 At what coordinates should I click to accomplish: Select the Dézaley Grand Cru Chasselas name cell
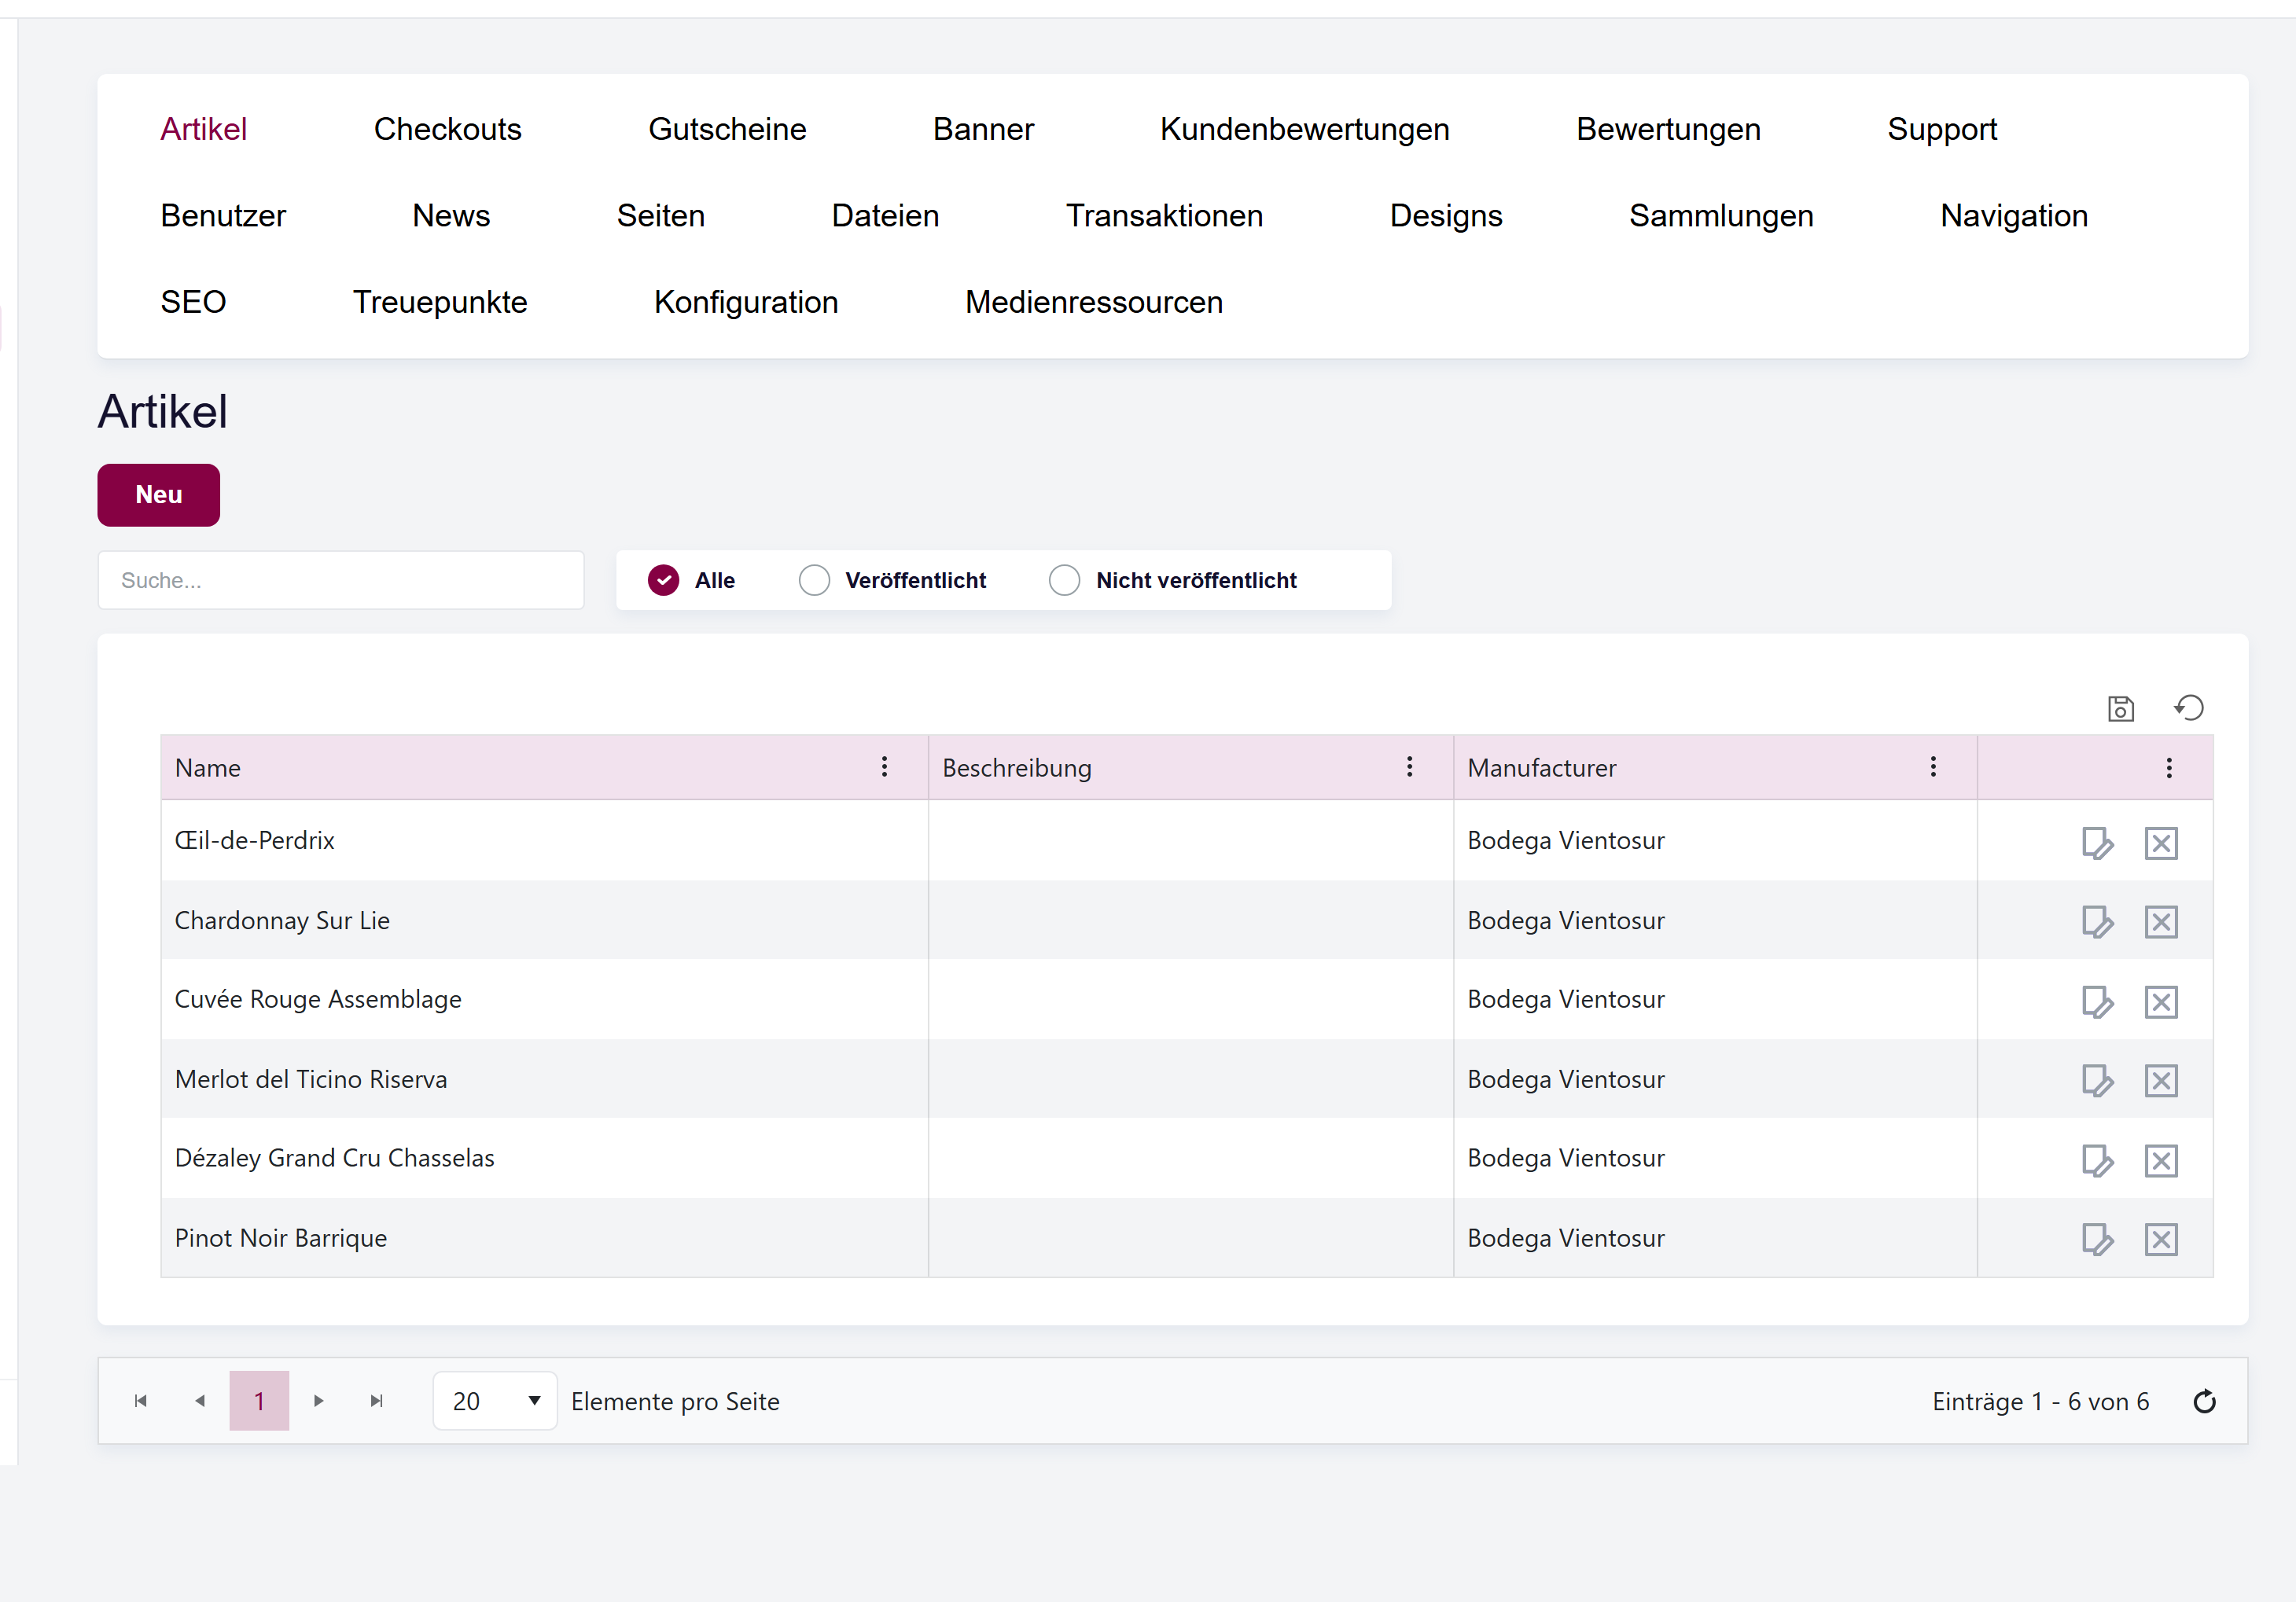coord(544,1158)
